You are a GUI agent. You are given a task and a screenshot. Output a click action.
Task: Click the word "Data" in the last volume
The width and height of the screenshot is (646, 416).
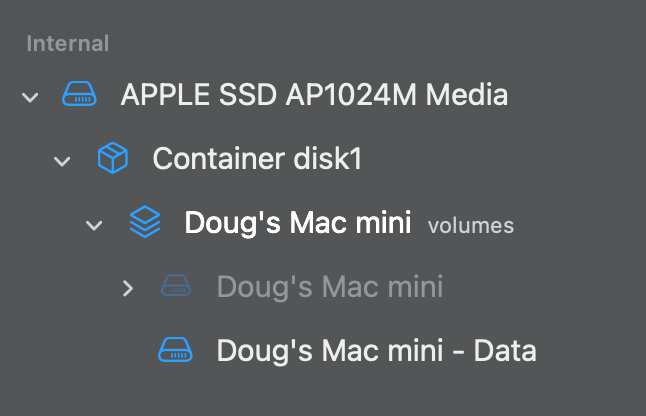(x=504, y=352)
